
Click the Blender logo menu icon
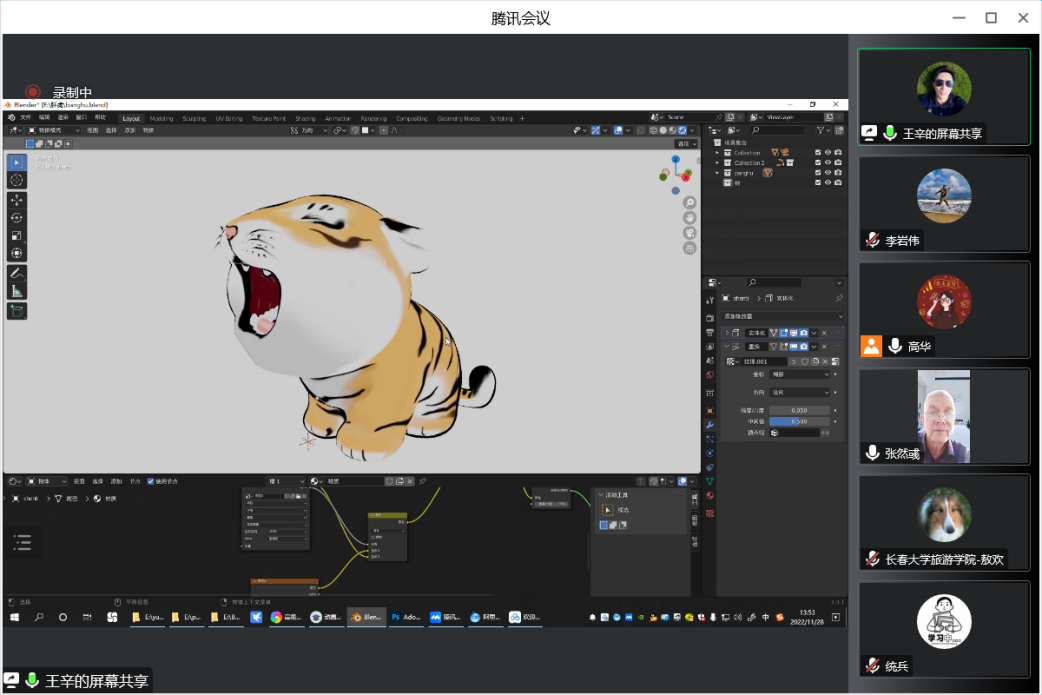(x=11, y=118)
